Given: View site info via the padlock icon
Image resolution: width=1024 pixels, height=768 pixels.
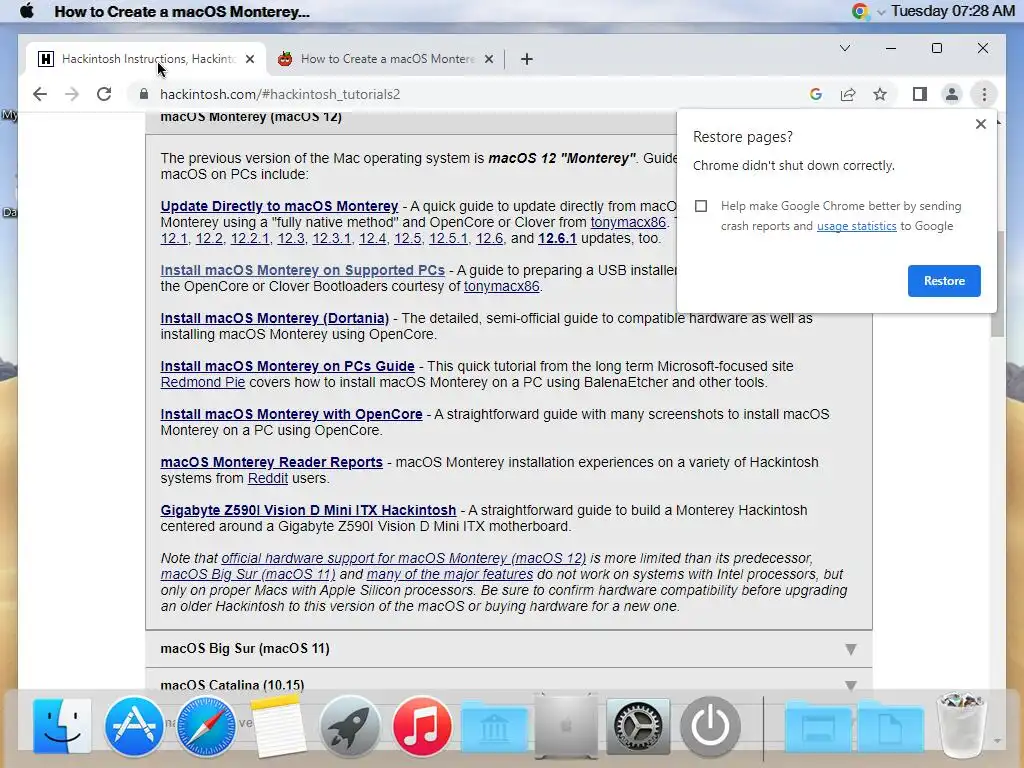Looking at the screenshot, I should tap(144, 94).
